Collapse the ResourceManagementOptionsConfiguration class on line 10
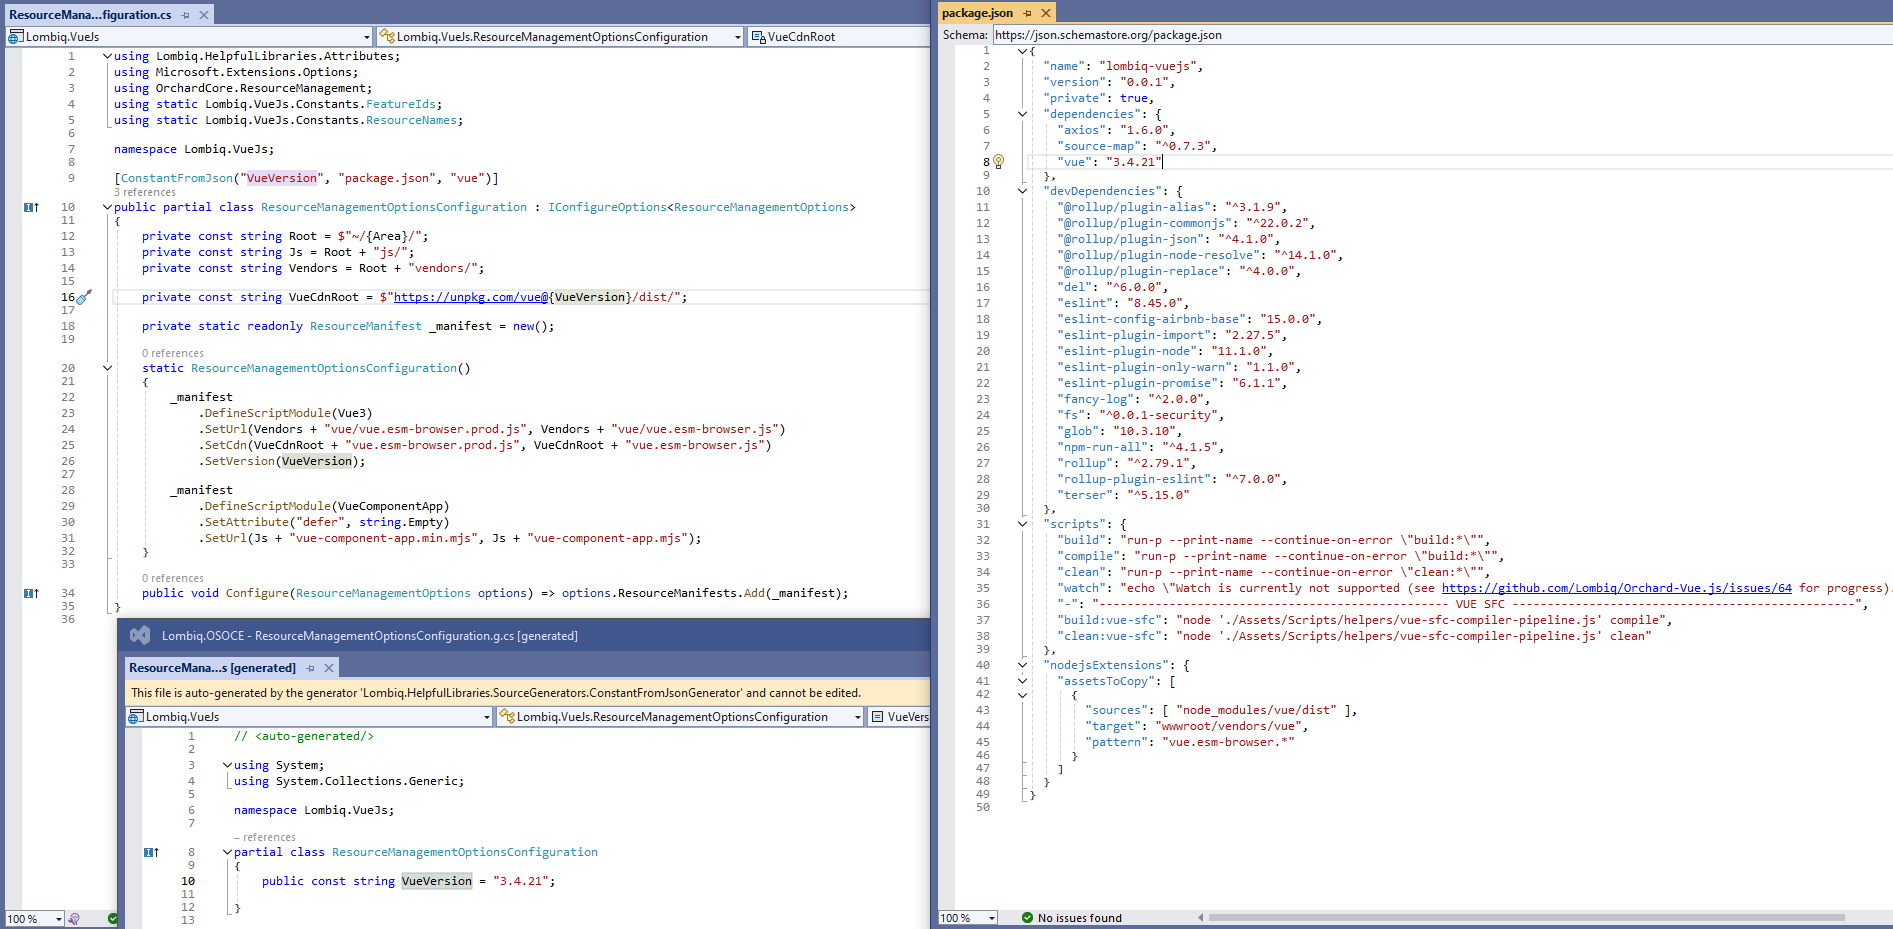This screenshot has width=1893, height=929. (107, 207)
